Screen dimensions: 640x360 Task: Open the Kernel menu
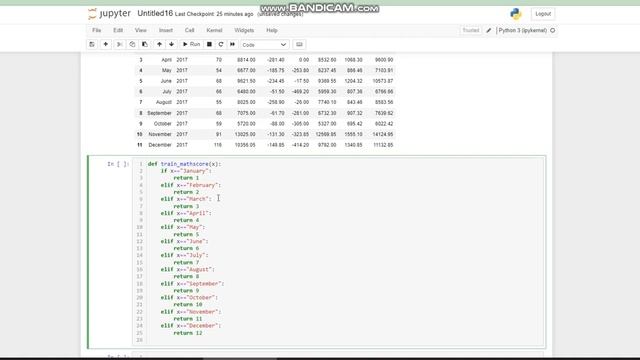(x=214, y=31)
